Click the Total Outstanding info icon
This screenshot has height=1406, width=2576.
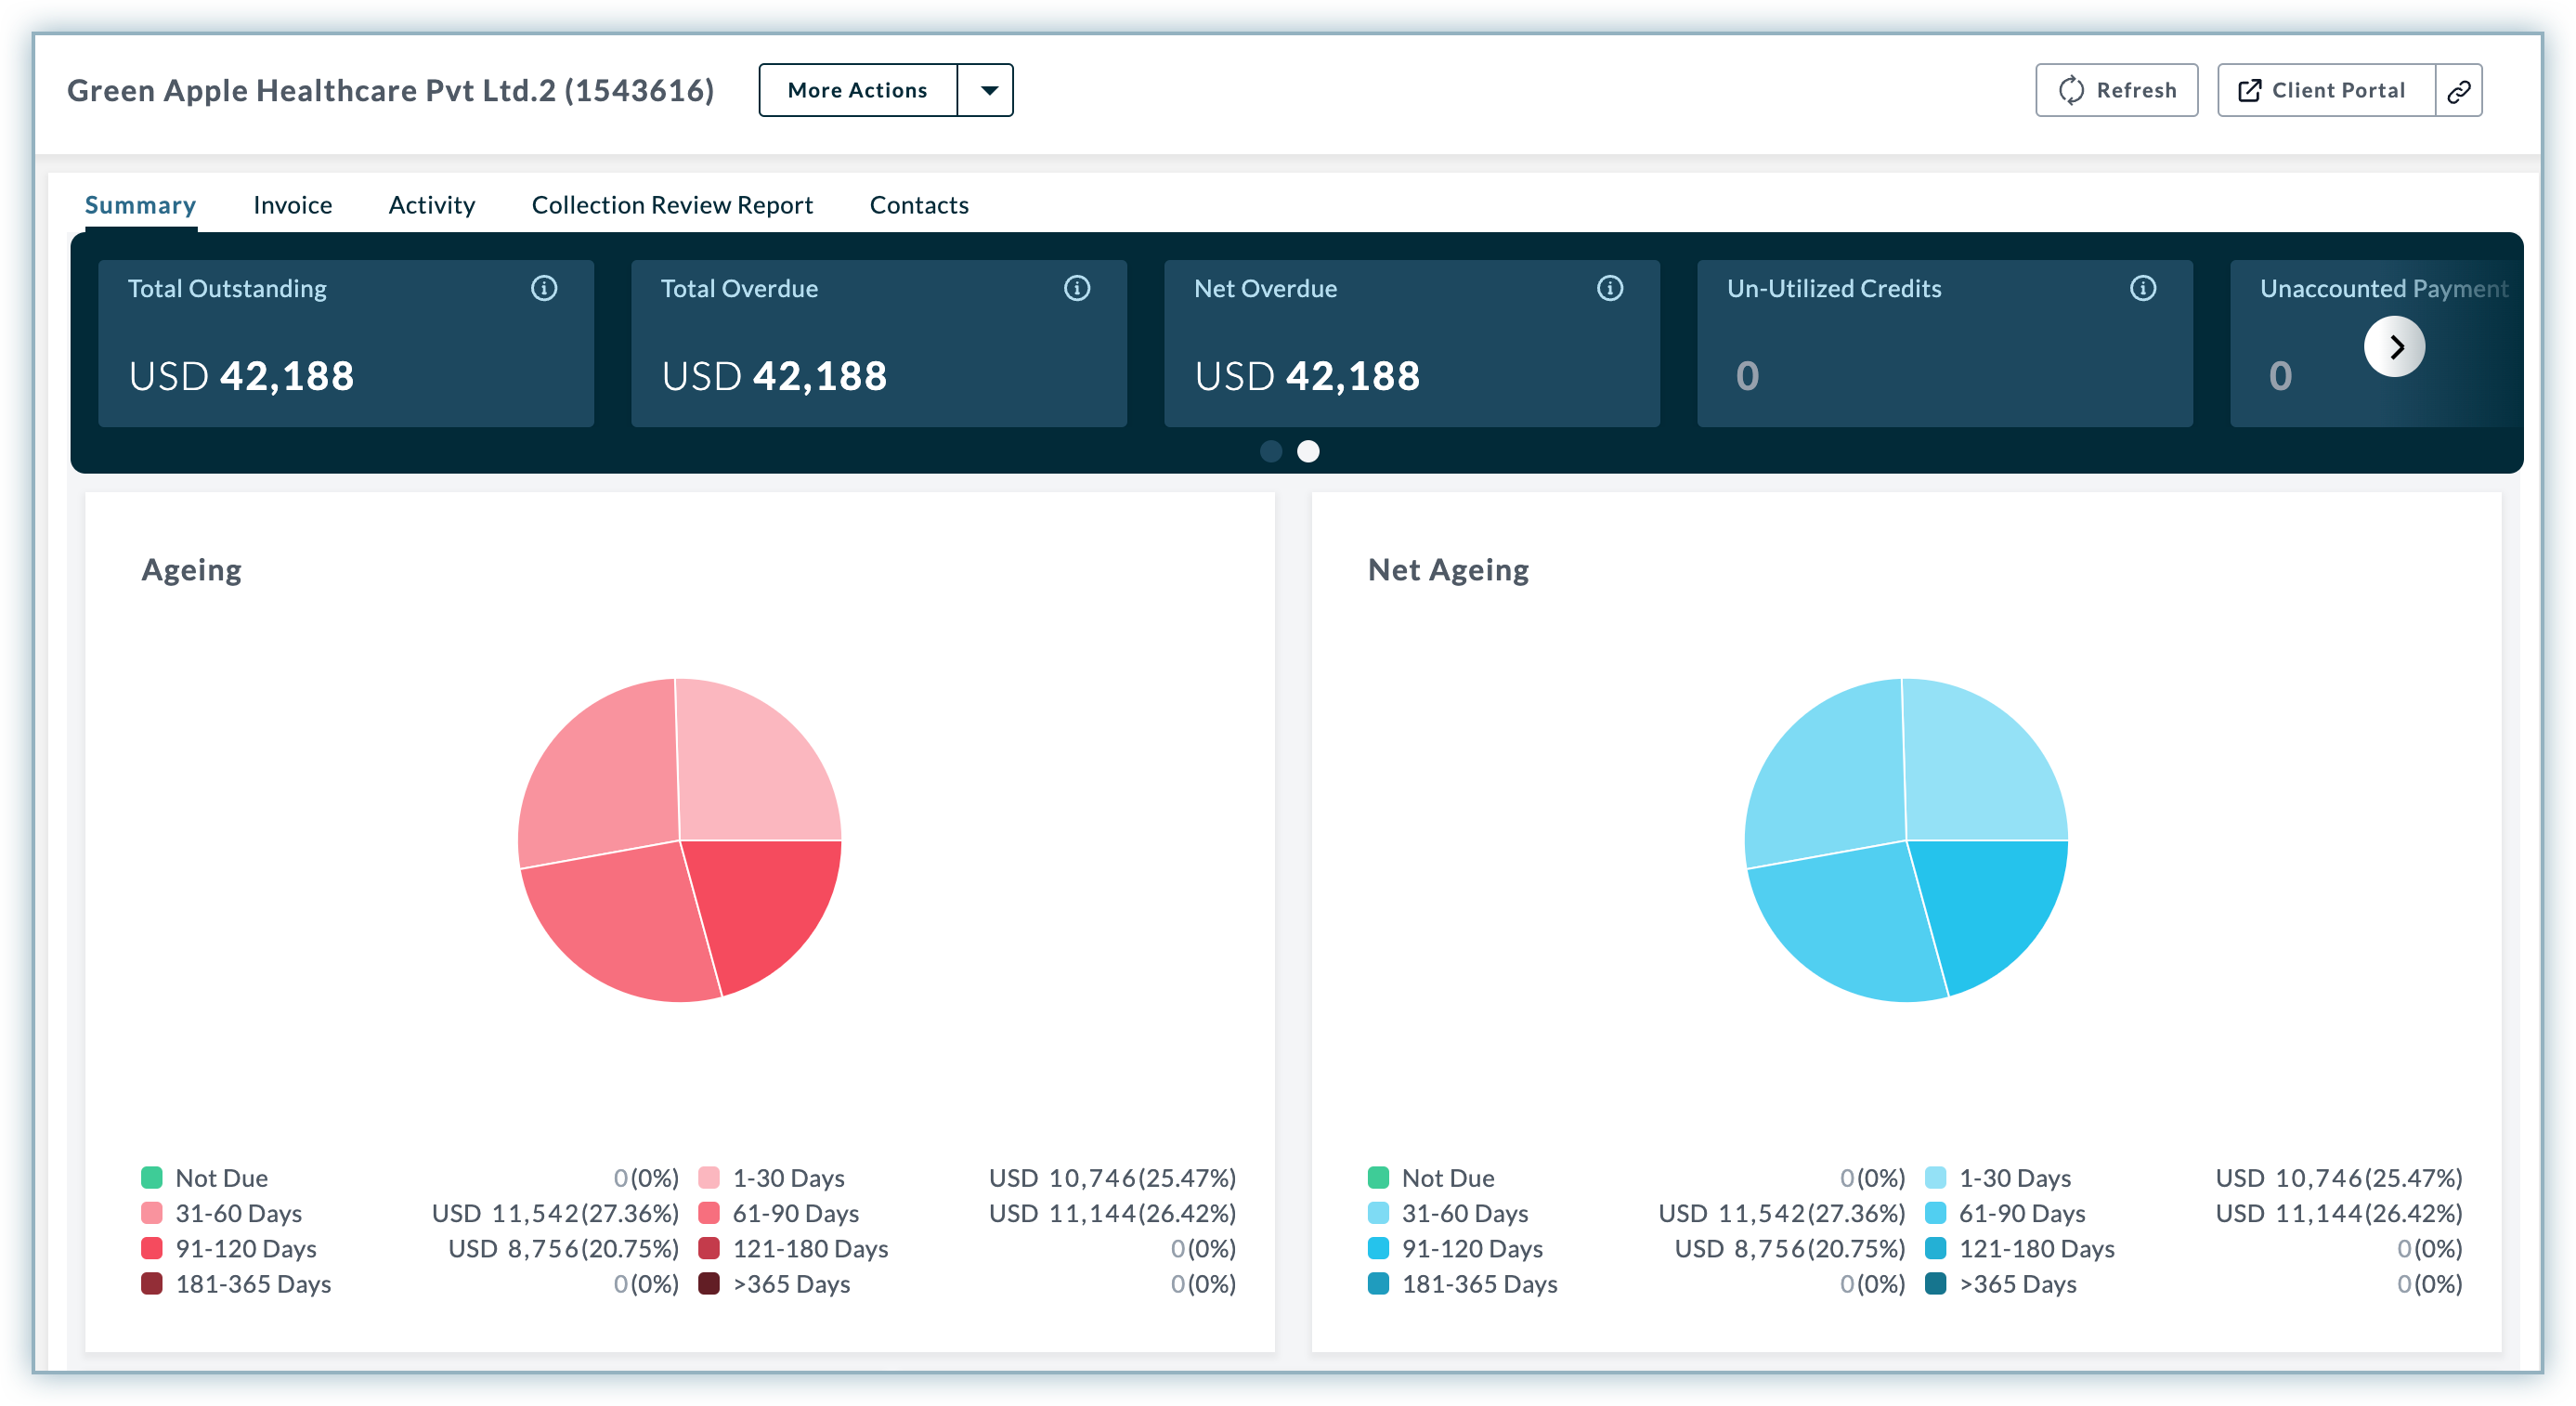[544, 288]
